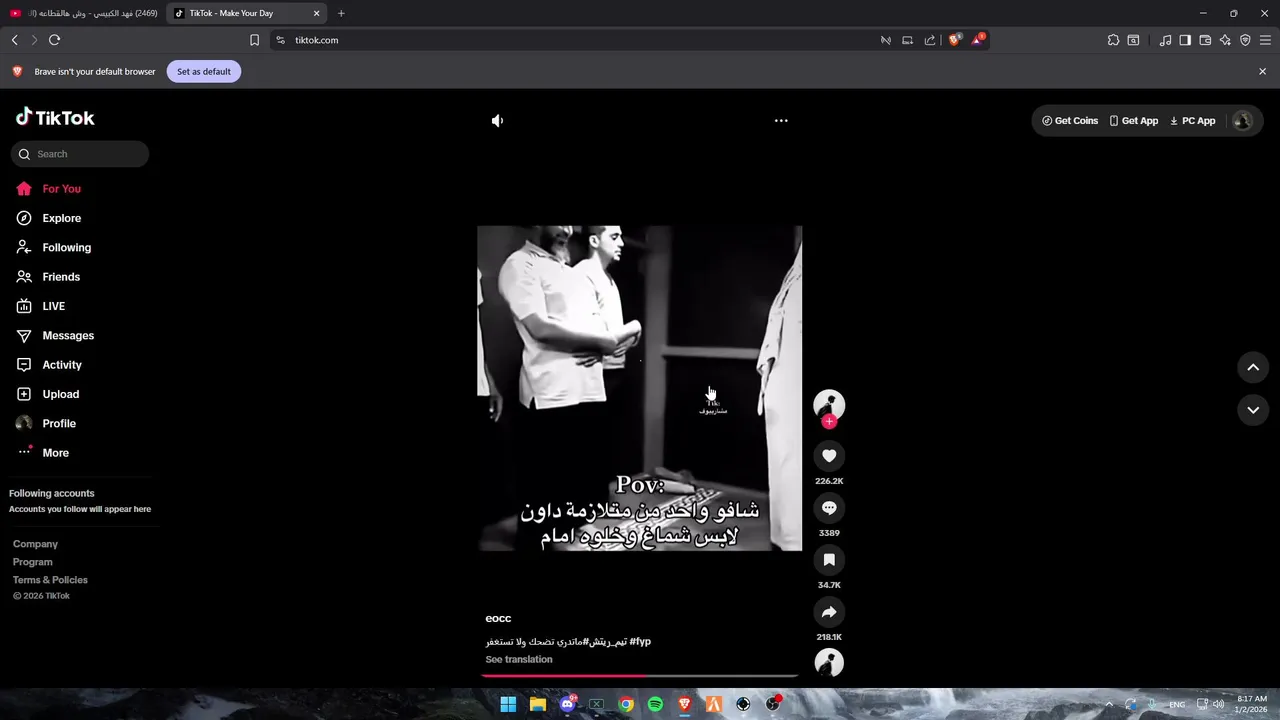Bookmark this page in the address bar

tap(254, 40)
